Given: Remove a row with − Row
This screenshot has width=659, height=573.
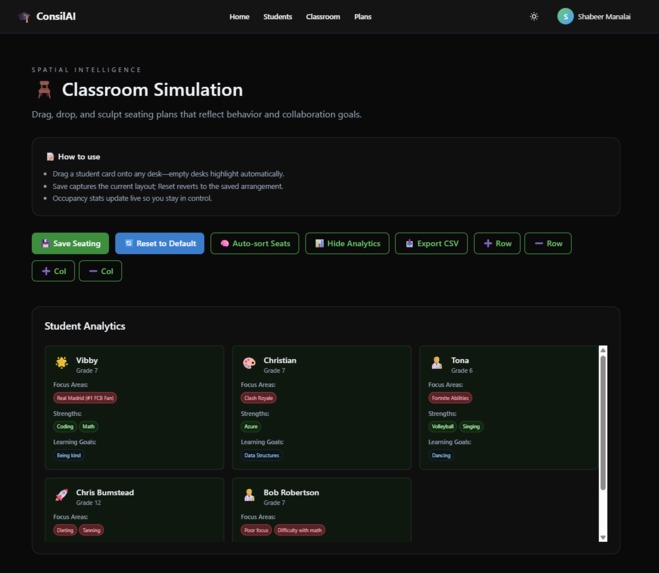Looking at the screenshot, I should 548,243.
